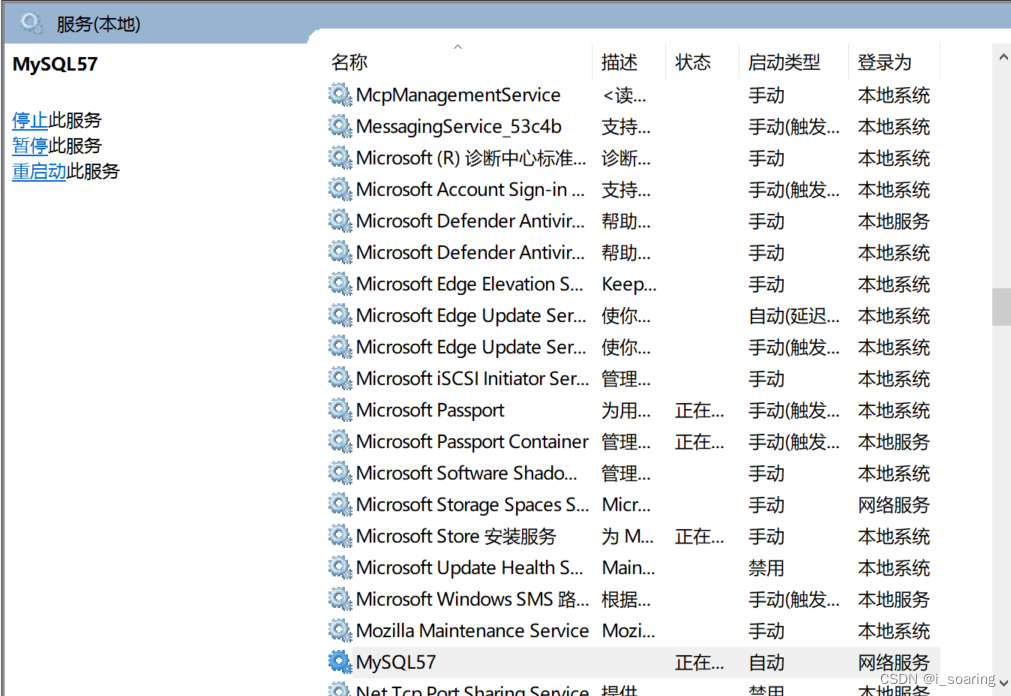Click 禁用 startup type of Microsoft Update Health

(x=766, y=568)
